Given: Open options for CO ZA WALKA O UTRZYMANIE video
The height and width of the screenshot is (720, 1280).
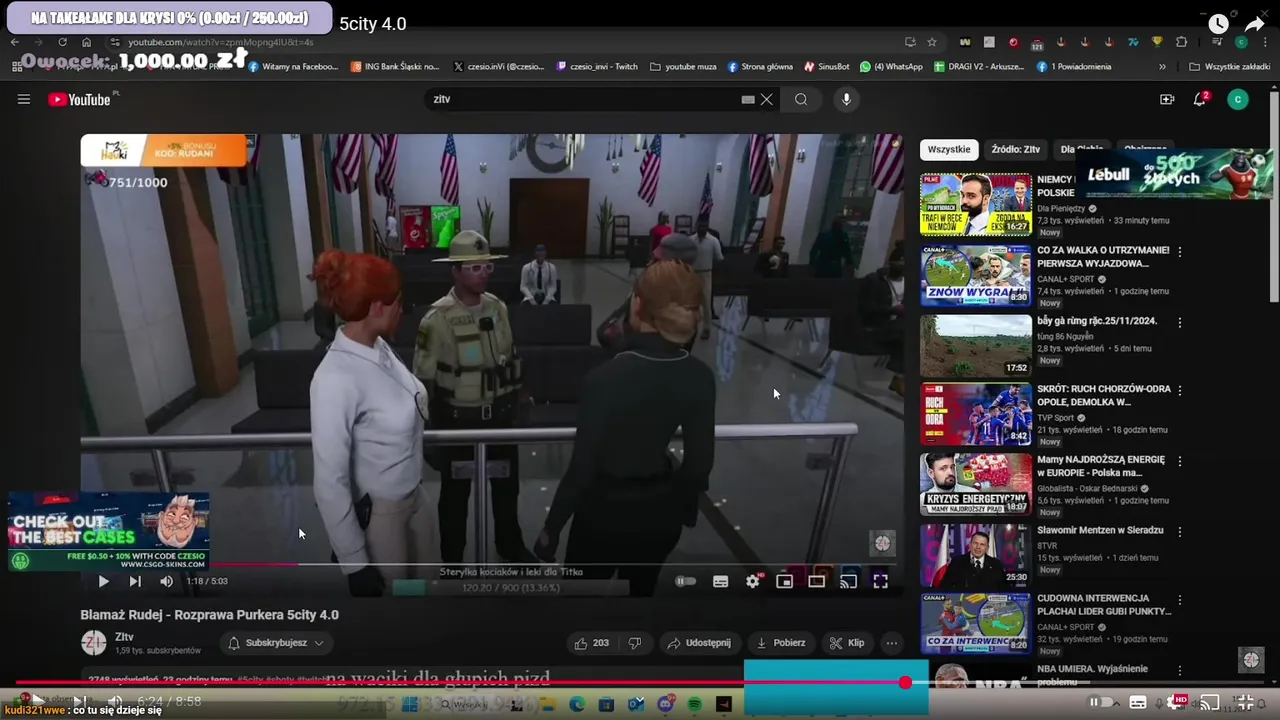Looking at the screenshot, I should [x=1180, y=252].
